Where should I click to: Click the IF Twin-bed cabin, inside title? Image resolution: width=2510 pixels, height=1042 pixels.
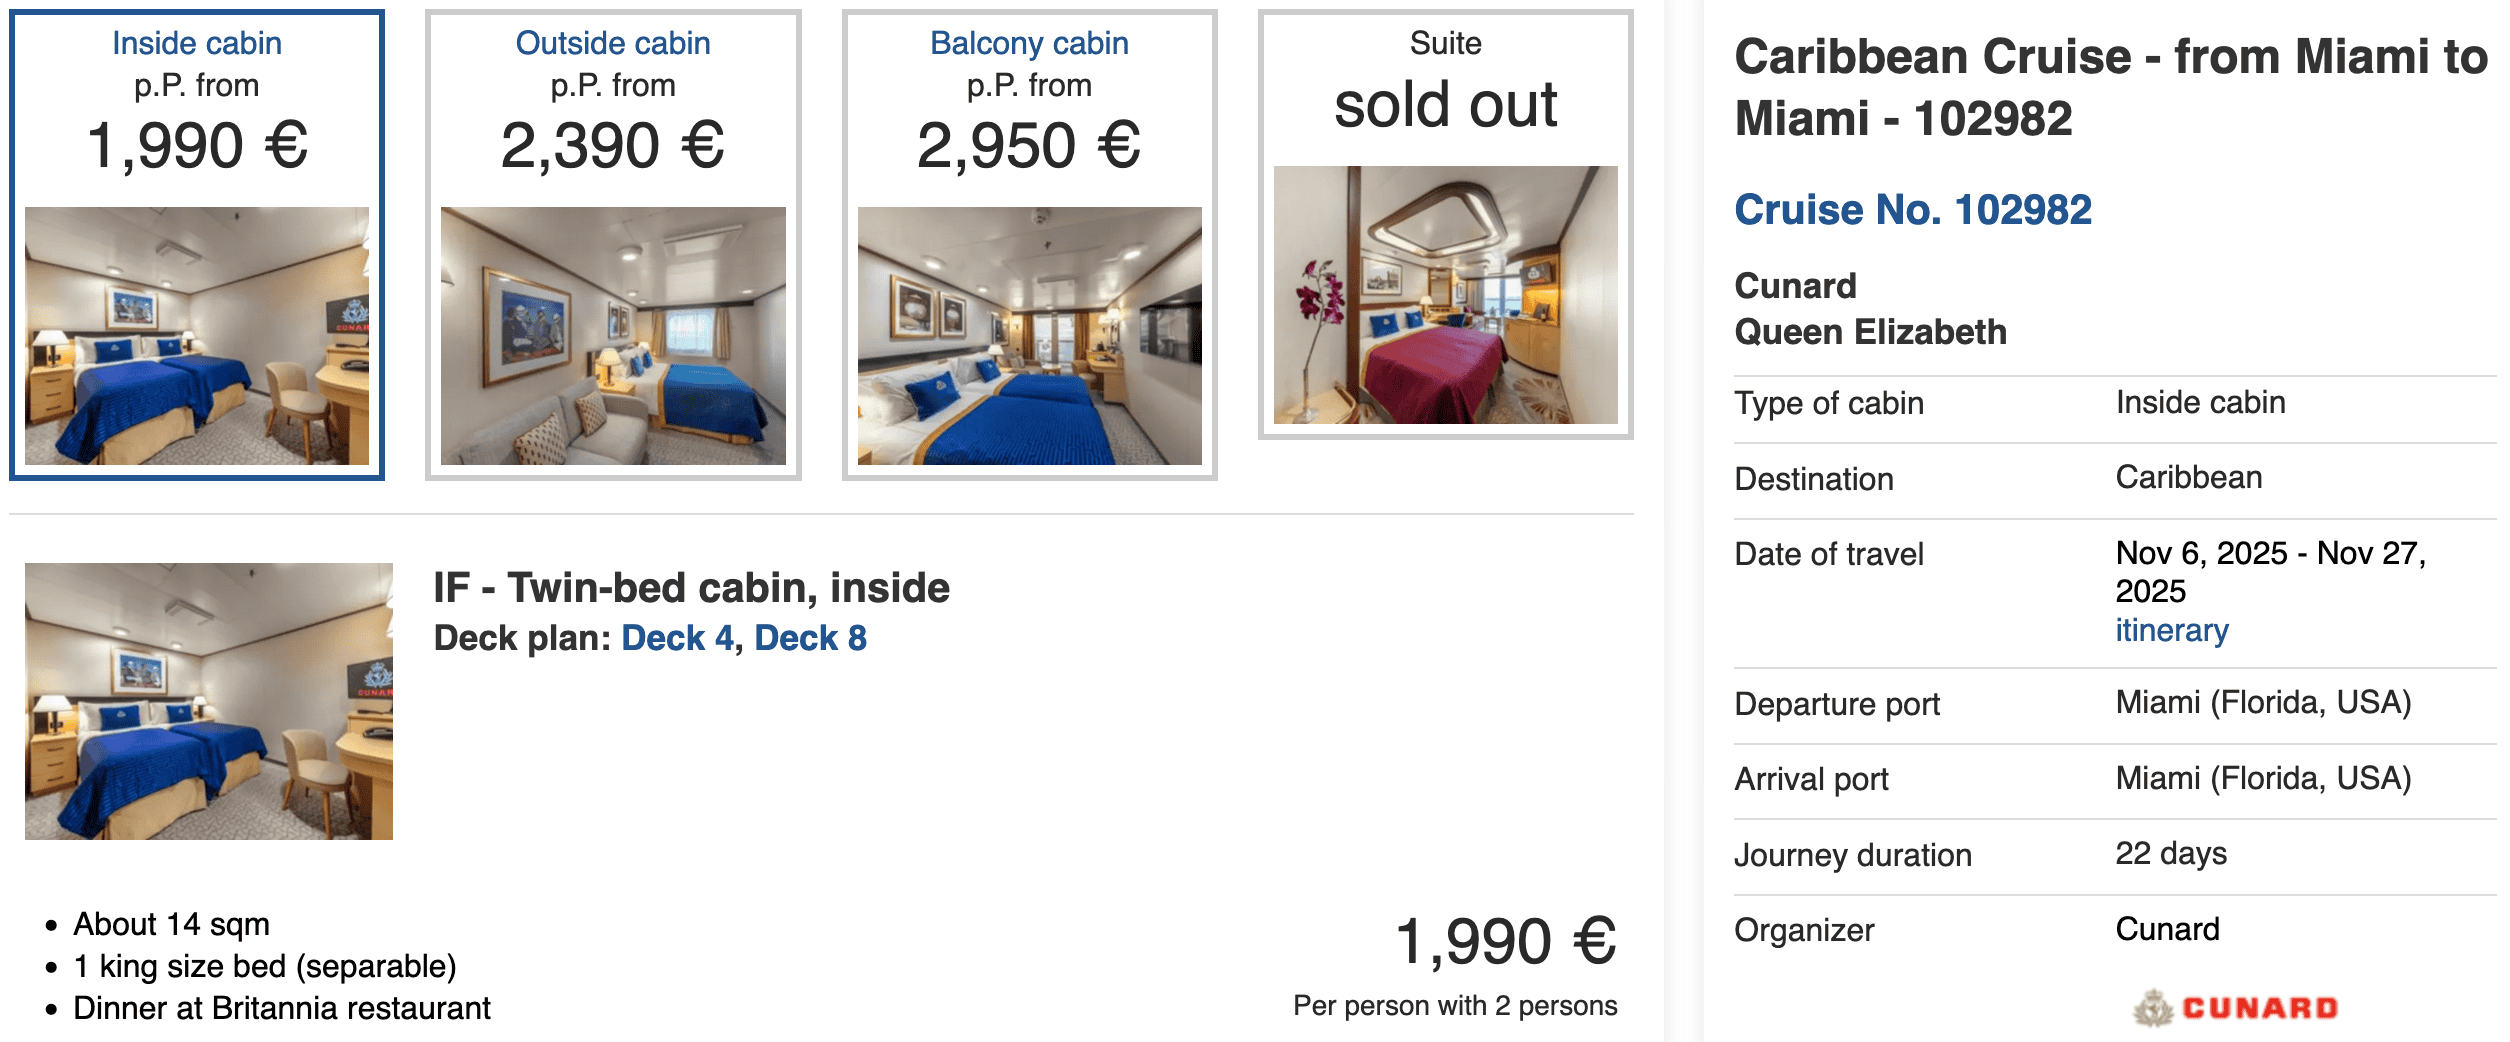tap(691, 588)
